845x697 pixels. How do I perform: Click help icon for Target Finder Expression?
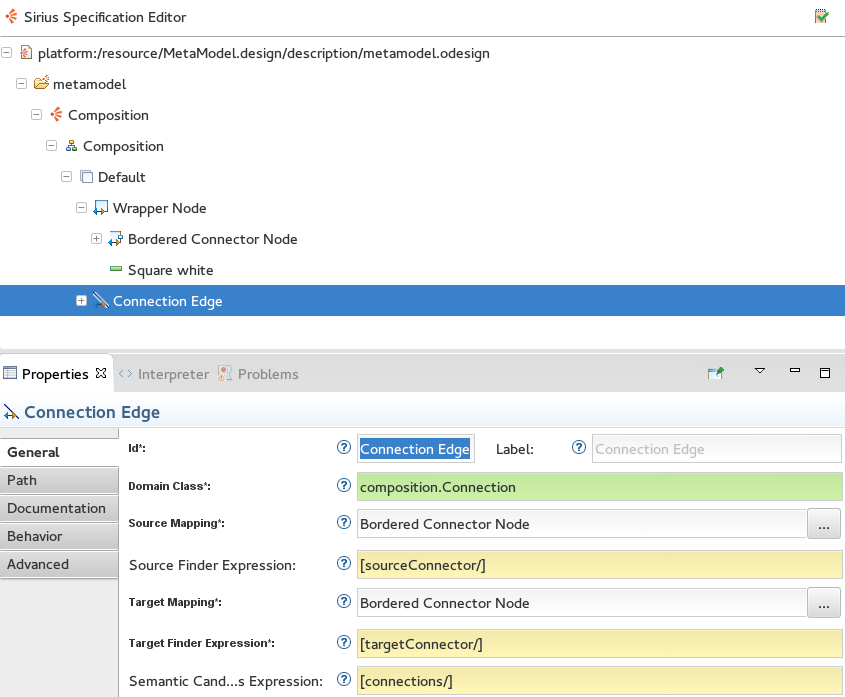click(344, 642)
